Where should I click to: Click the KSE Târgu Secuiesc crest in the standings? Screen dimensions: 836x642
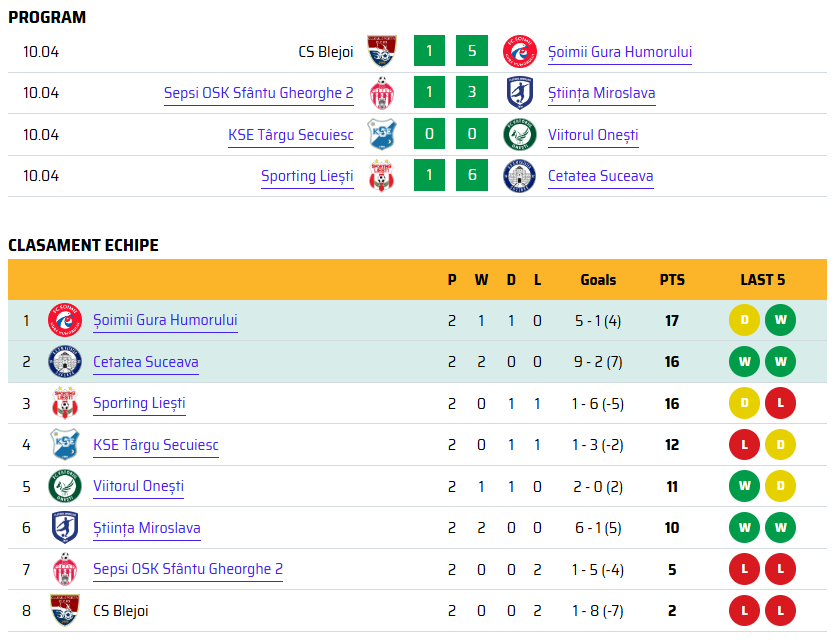[x=65, y=444]
